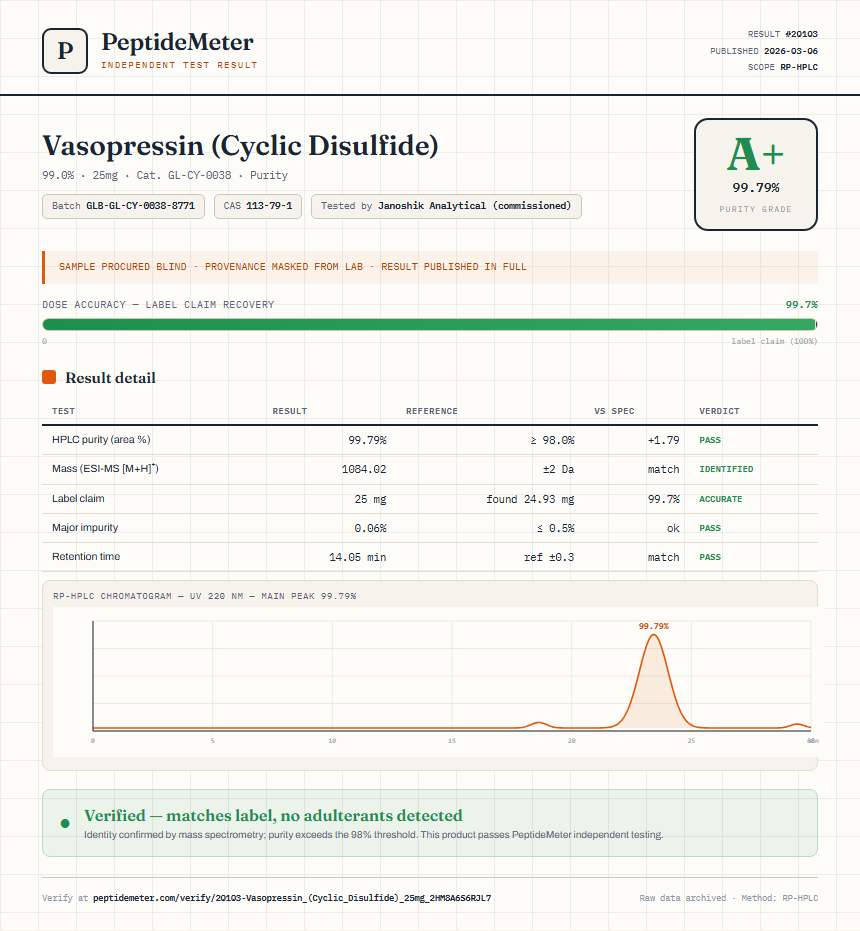Click the A+ purity grade badge
Screen dimensions: 860x931
click(x=755, y=174)
